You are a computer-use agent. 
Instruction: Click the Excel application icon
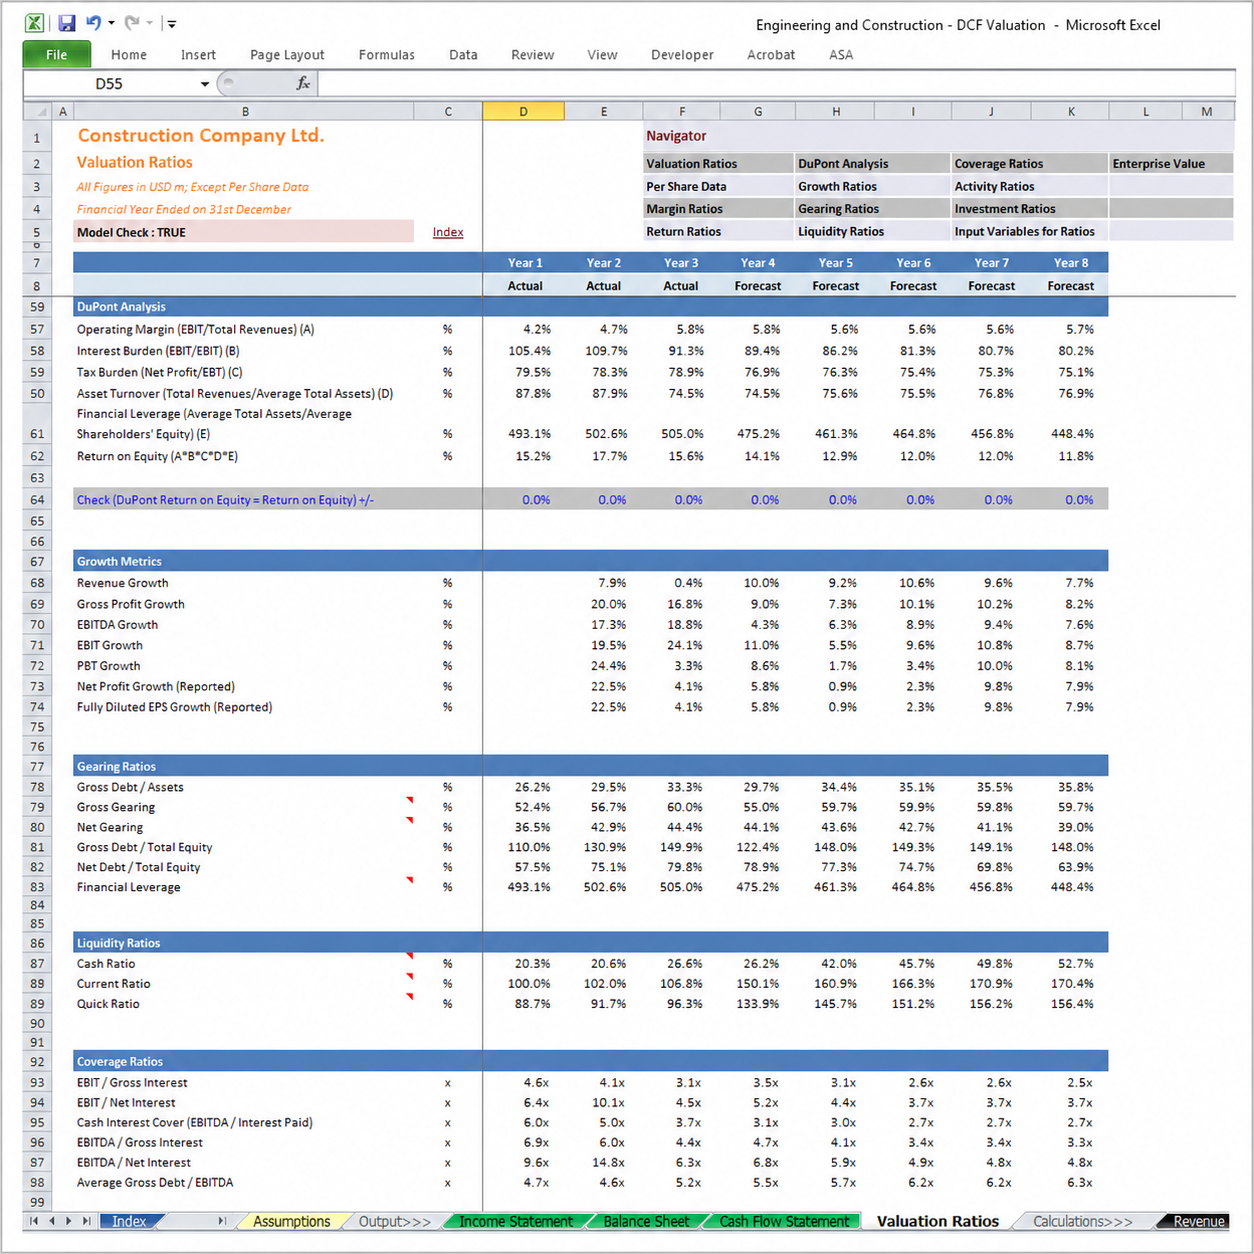click(34, 23)
